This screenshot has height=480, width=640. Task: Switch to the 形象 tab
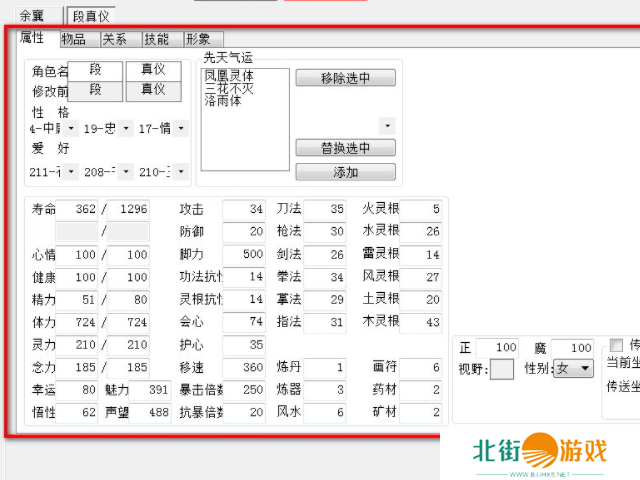197,39
